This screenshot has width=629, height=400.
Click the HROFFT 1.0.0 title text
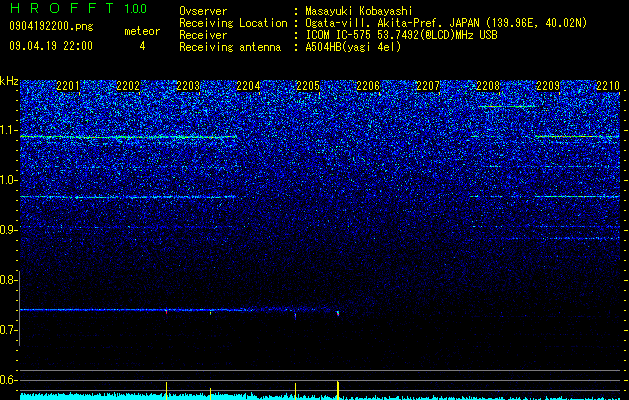pyautogui.click(x=78, y=8)
